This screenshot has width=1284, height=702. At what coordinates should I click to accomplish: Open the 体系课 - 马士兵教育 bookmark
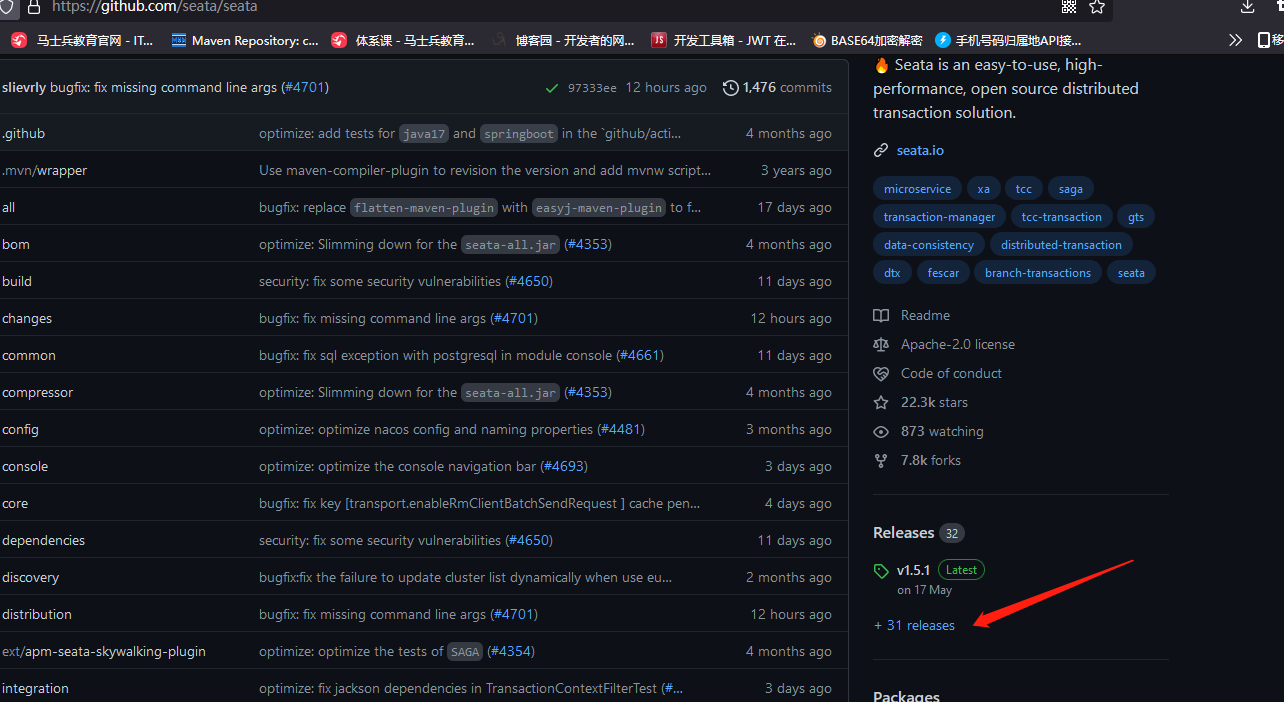[x=403, y=40]
